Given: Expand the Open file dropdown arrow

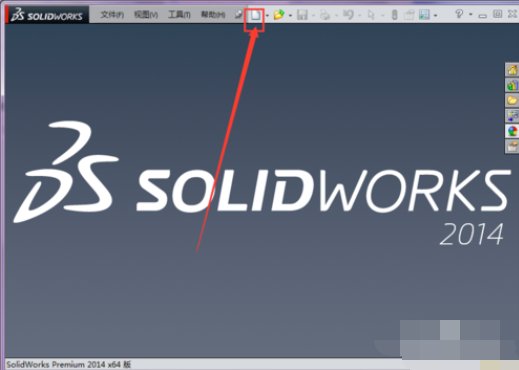Looking at the screenshot, I should (x=290, y=16).
